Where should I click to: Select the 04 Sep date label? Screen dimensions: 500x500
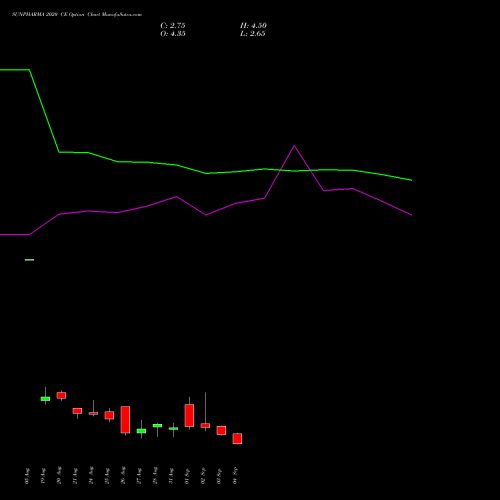click(235, 476)
